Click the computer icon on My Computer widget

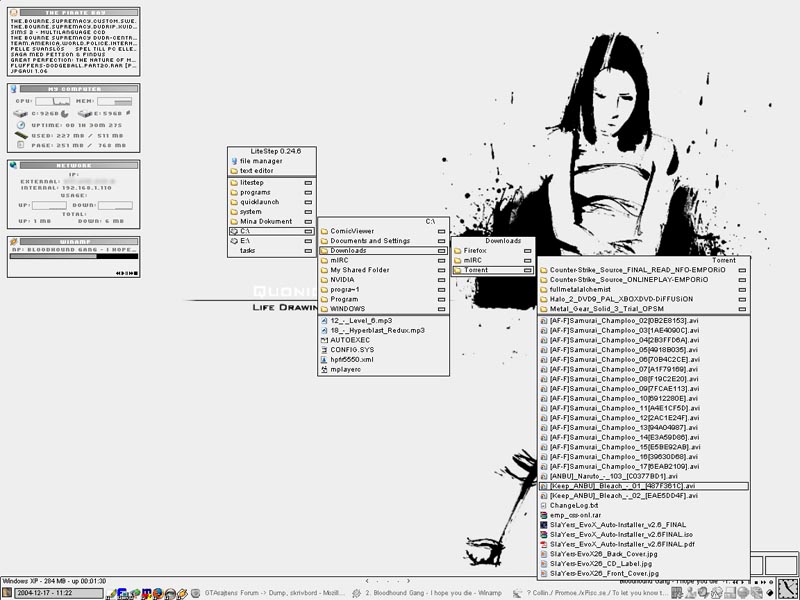pyautogui.click(x=13, y=89)
